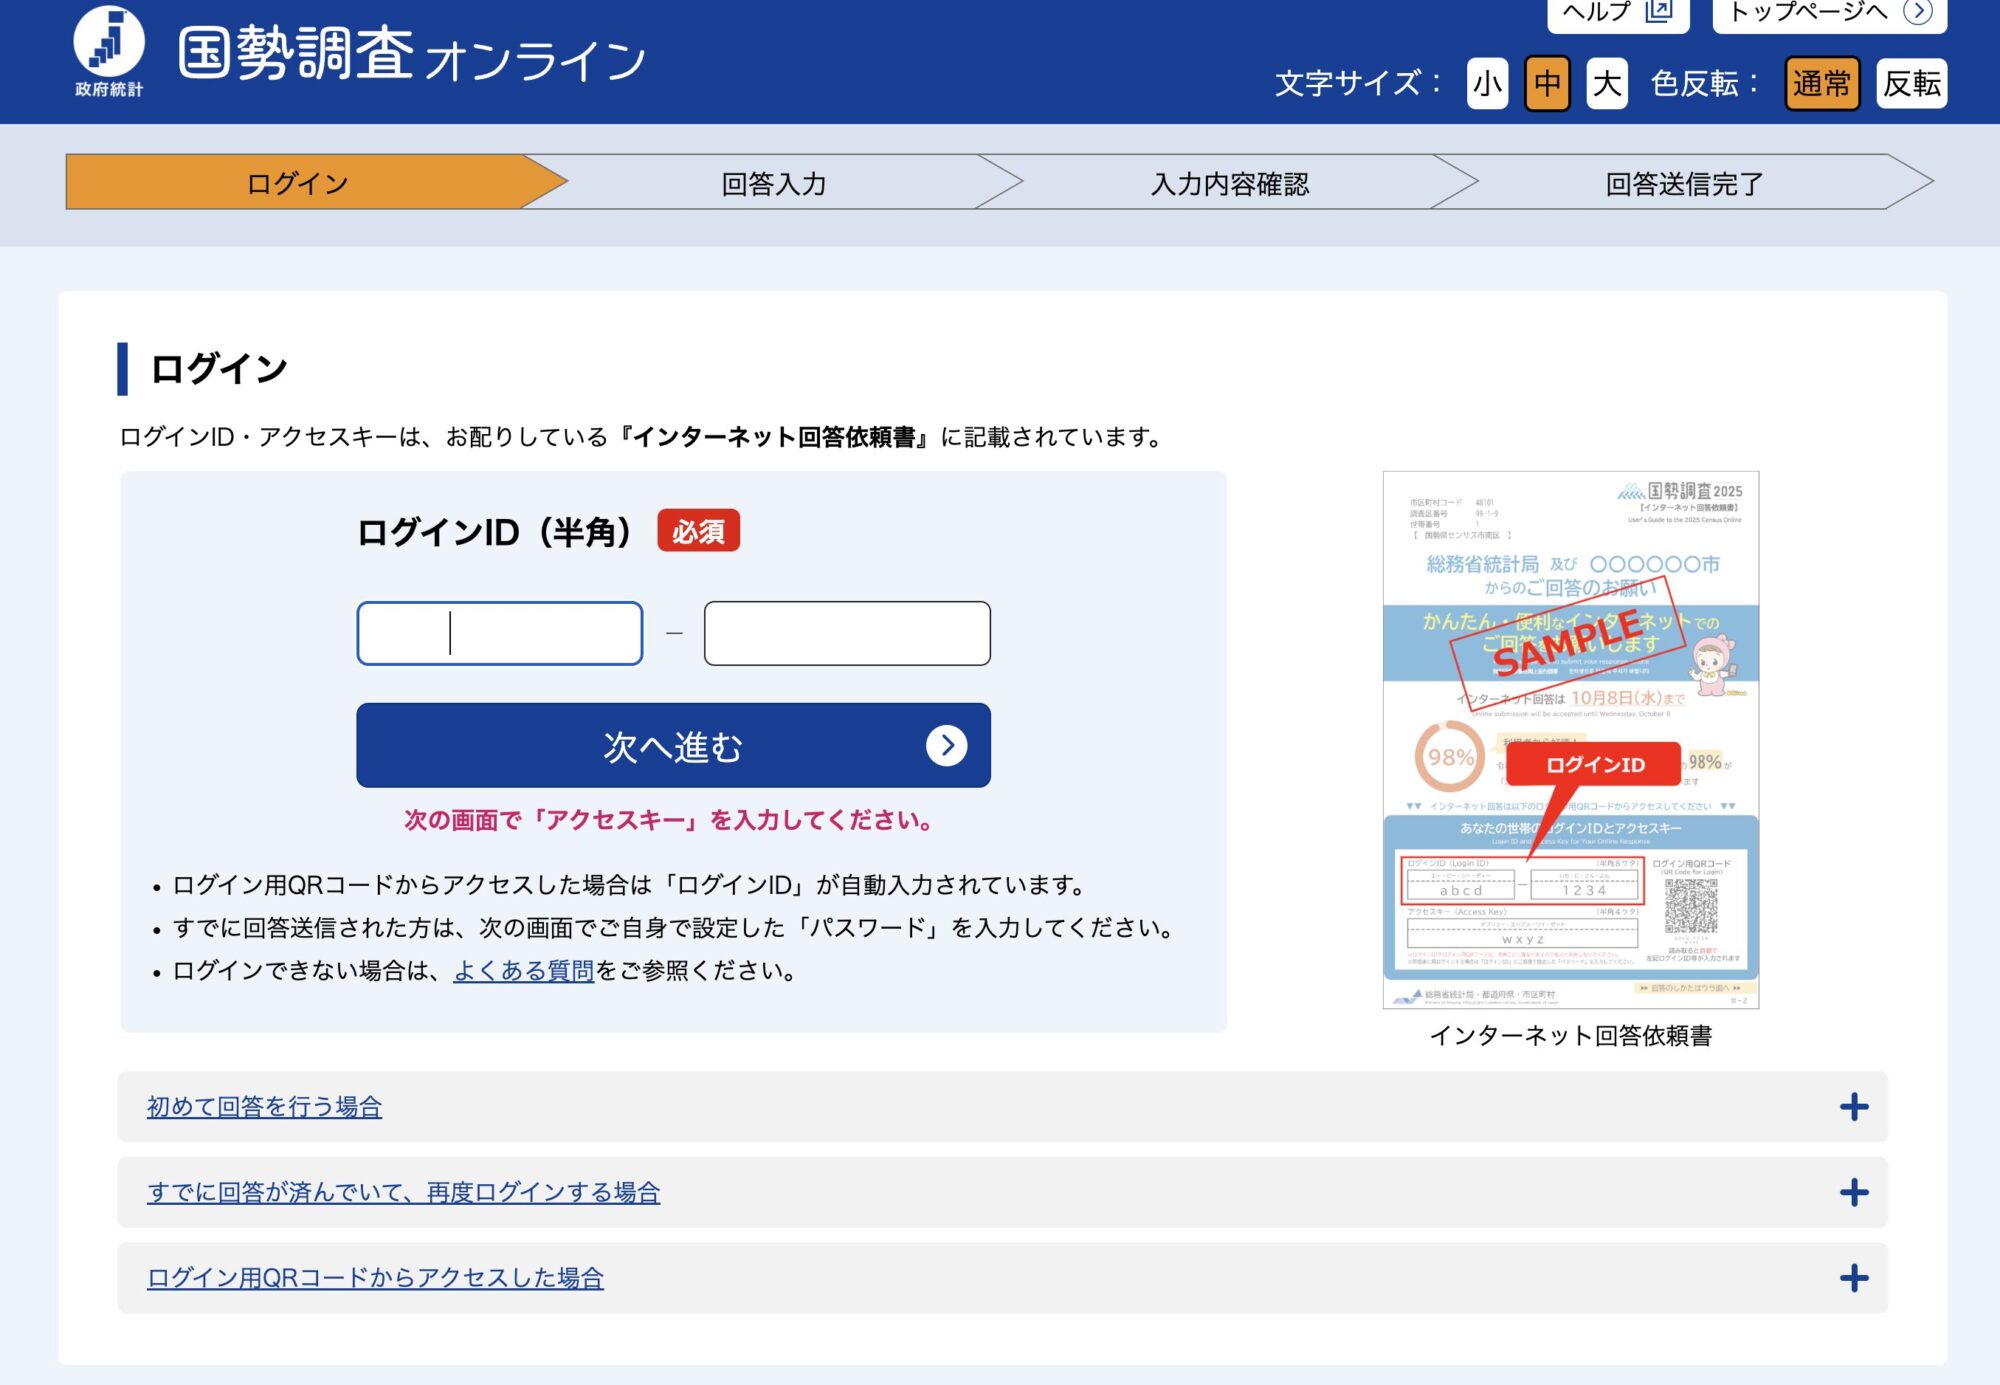Set text size to 小
This screenshot has height=1385, width=2000.
(1487, 83)
